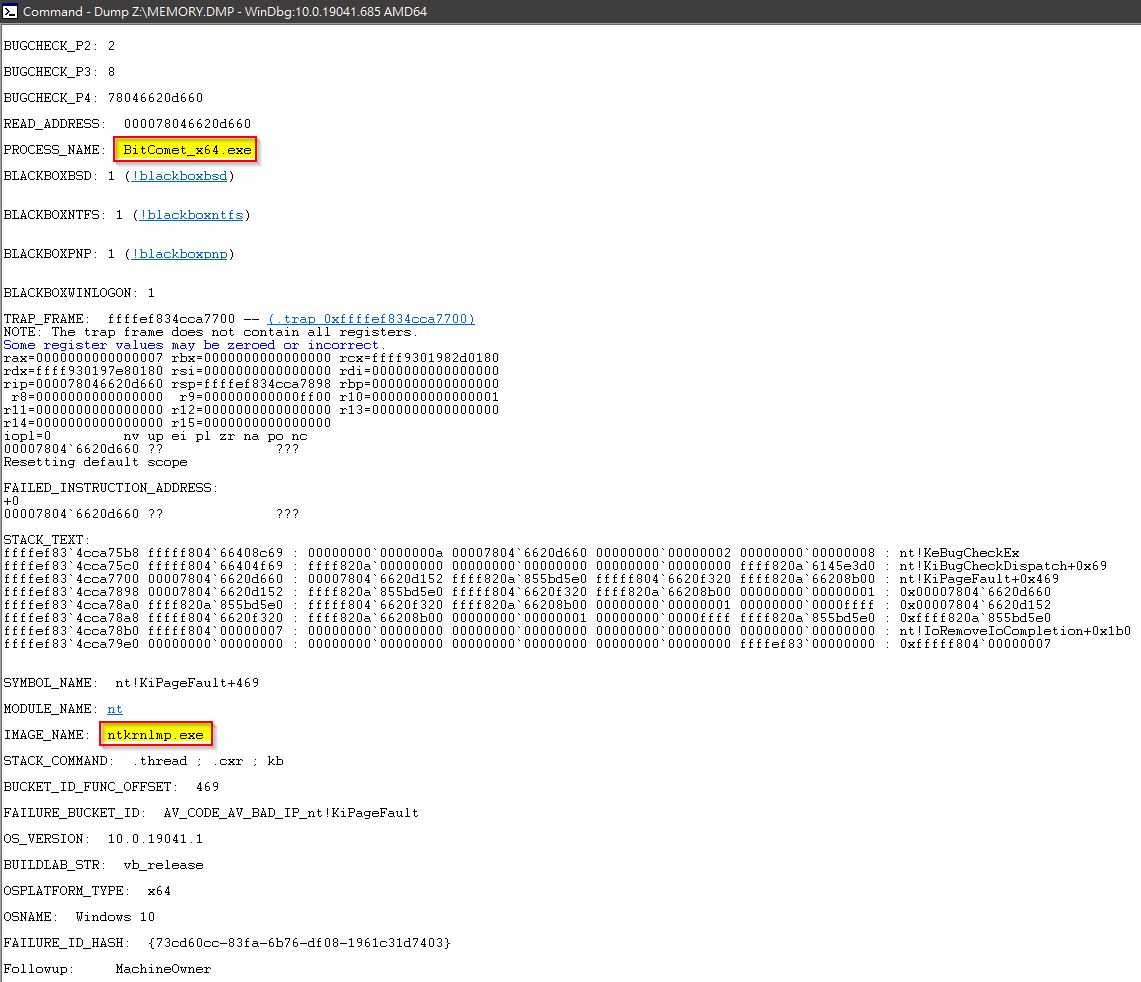Open the nt link beside MODULE_NAME

115,709
